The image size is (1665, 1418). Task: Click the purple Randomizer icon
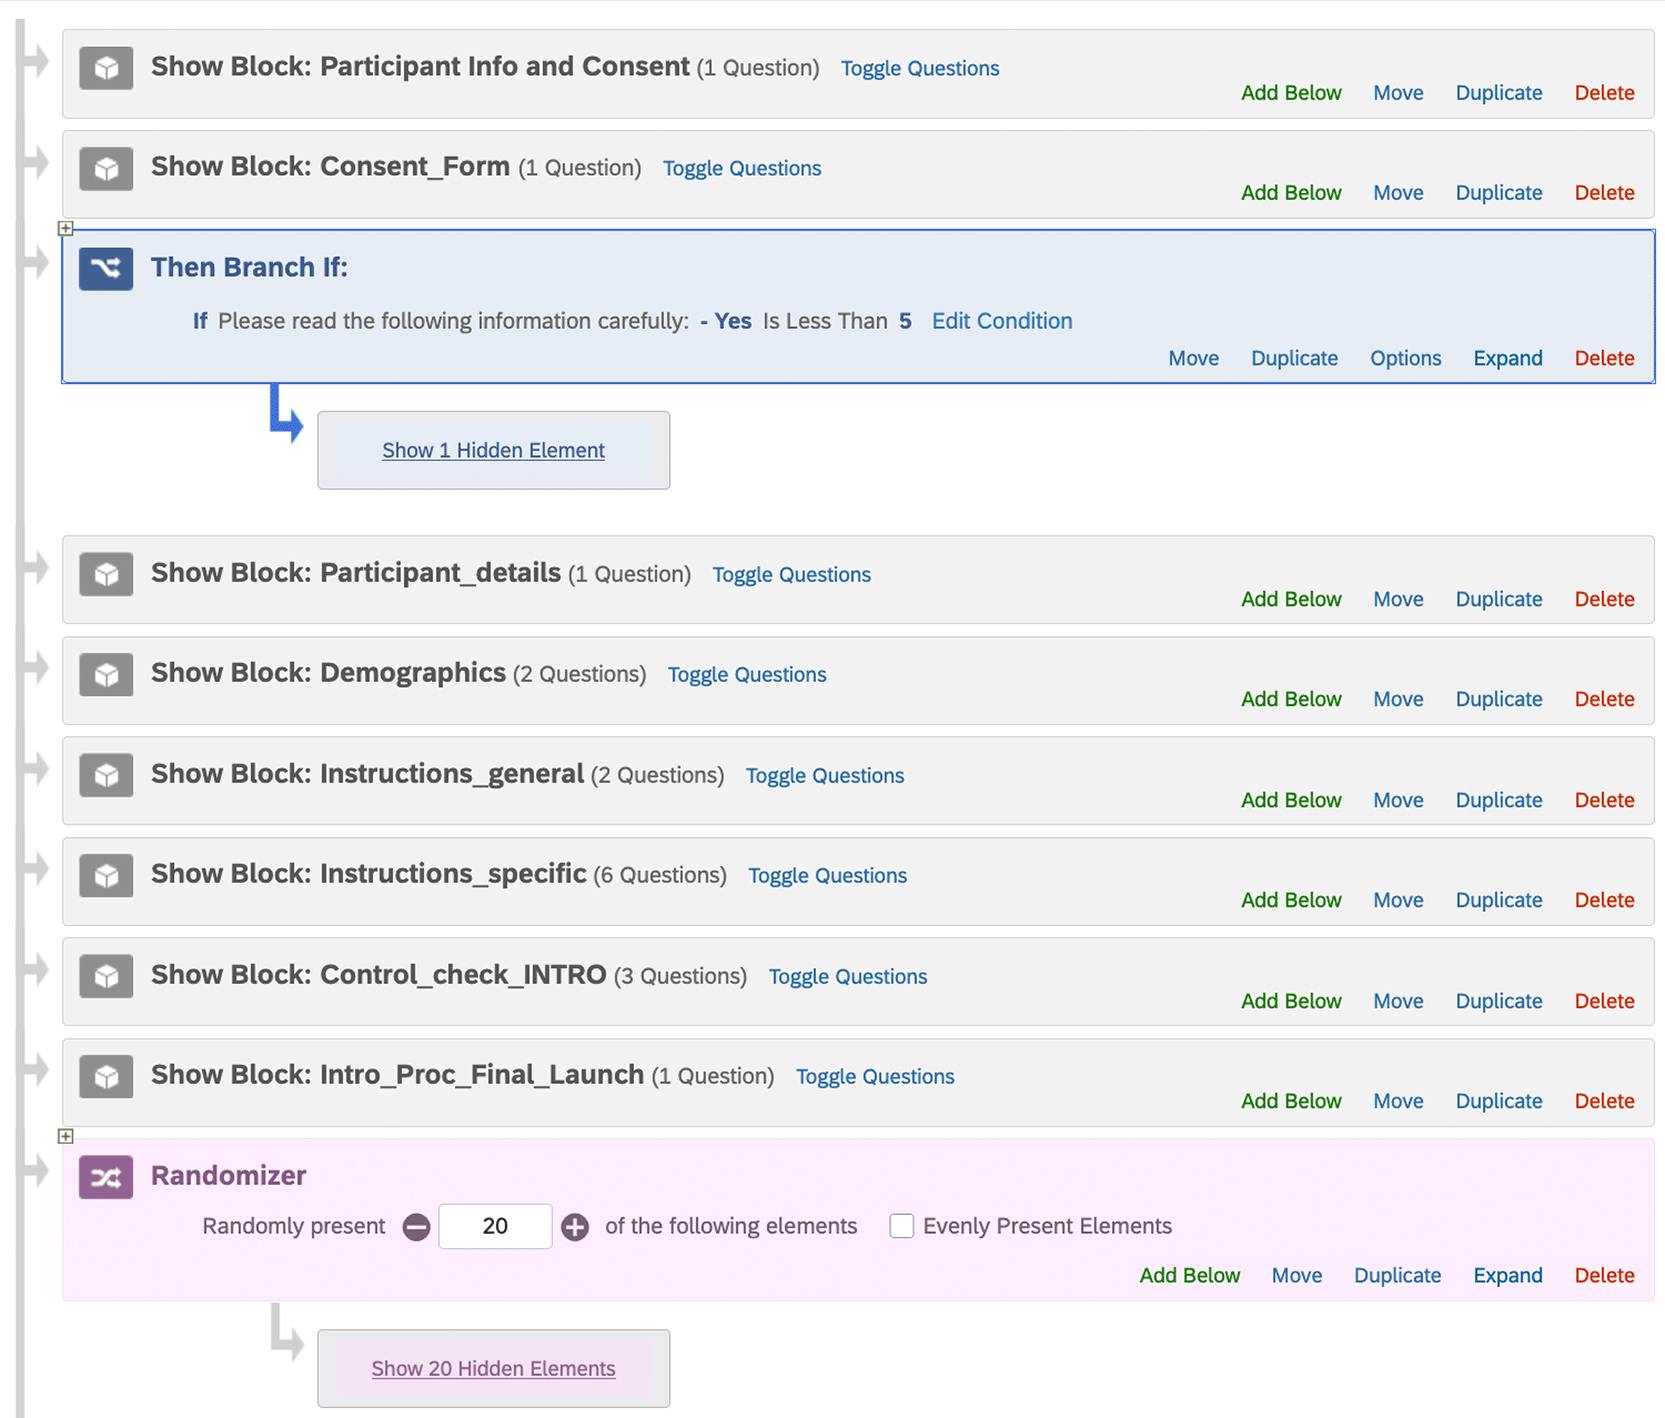pyautogui.click(x=106, y=1177)
